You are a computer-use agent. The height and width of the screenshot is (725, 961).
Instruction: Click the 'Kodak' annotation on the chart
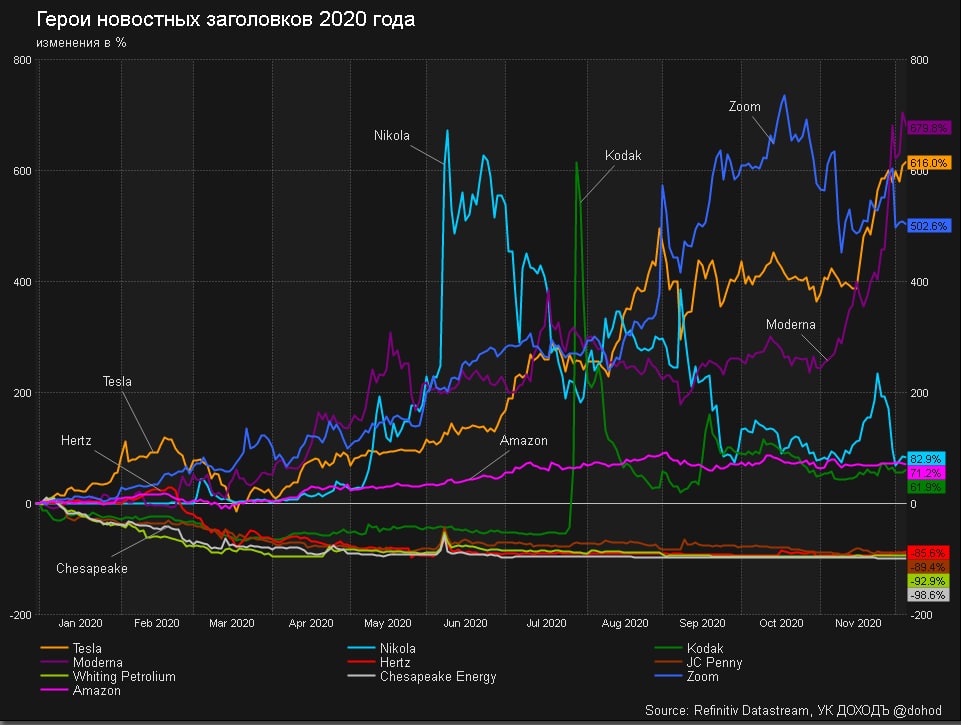click(x=623, y=156)
